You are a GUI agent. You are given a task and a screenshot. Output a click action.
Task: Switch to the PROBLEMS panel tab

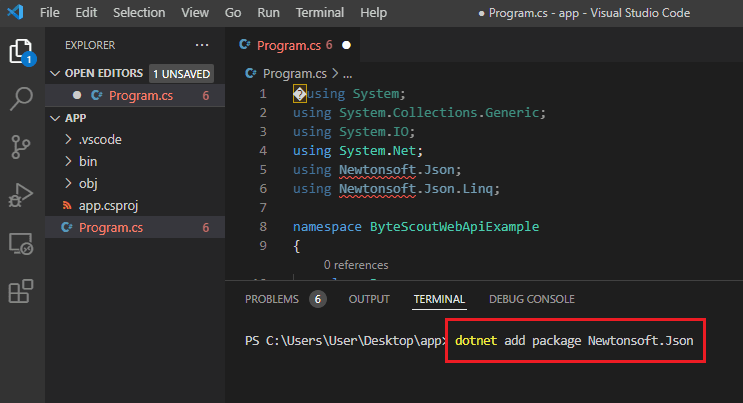click(272, 299)
